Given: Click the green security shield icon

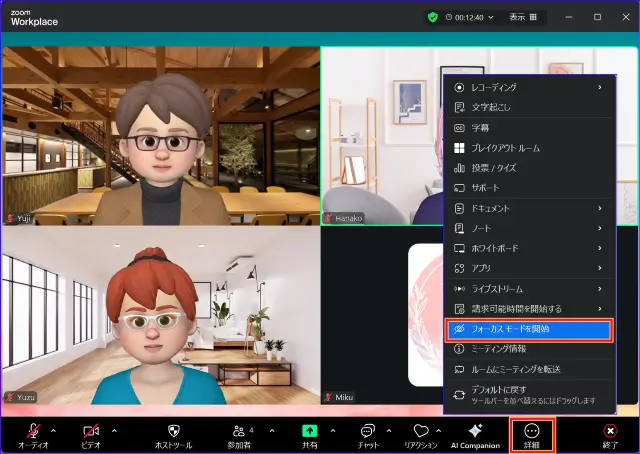Looking at the screenshot, I should pyautogui.click(x=433, y=17).
